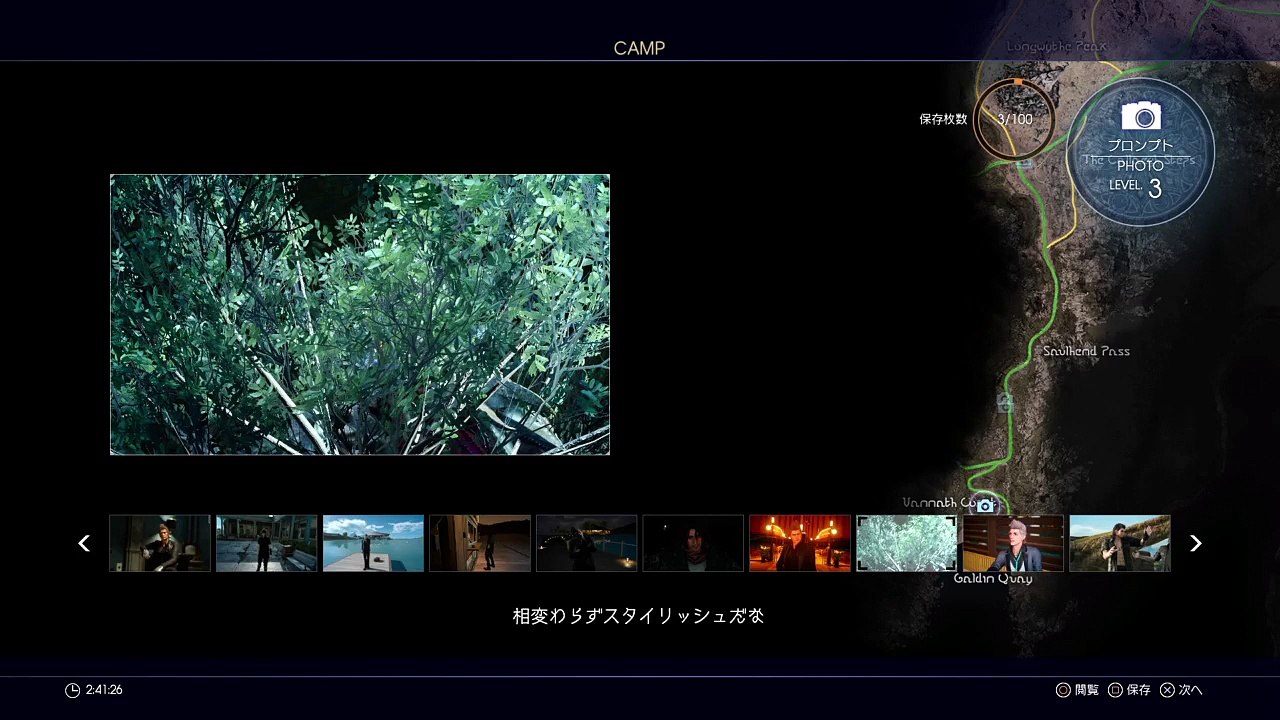Select the thumbnail of silver-haired man
Viewport: 1280px width, 720px height.
pyautogui.click(x=1013, y=543)
